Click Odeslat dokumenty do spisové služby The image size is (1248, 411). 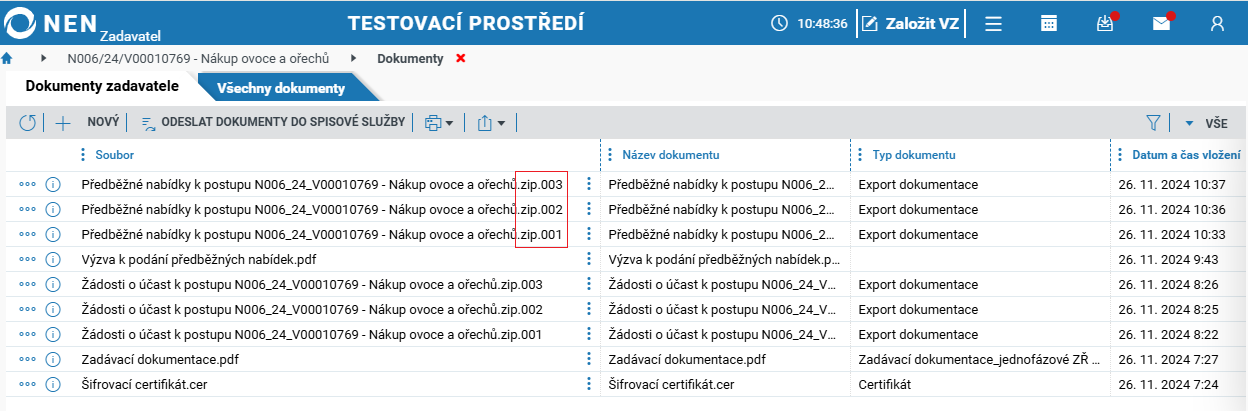(273, 123)
